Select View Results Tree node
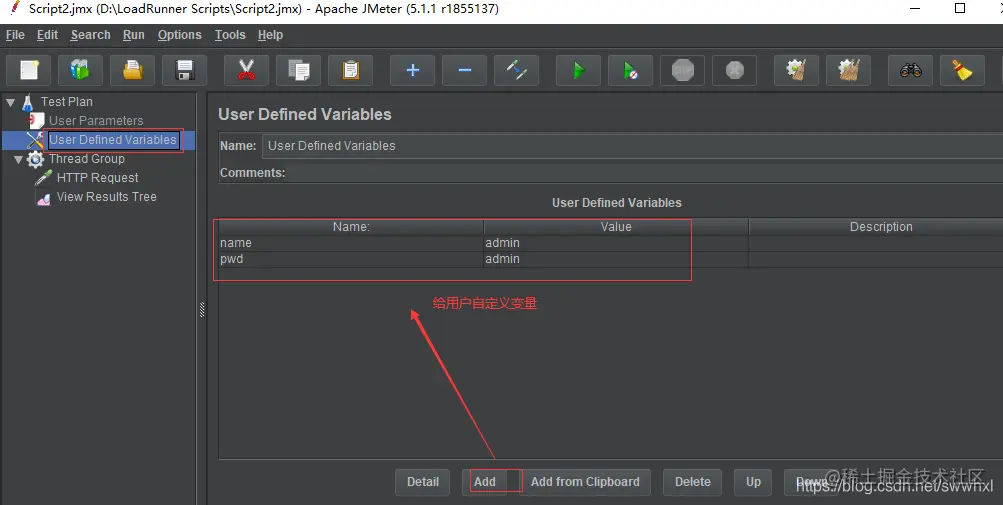 pyautogui.click(x=106, y=197)
